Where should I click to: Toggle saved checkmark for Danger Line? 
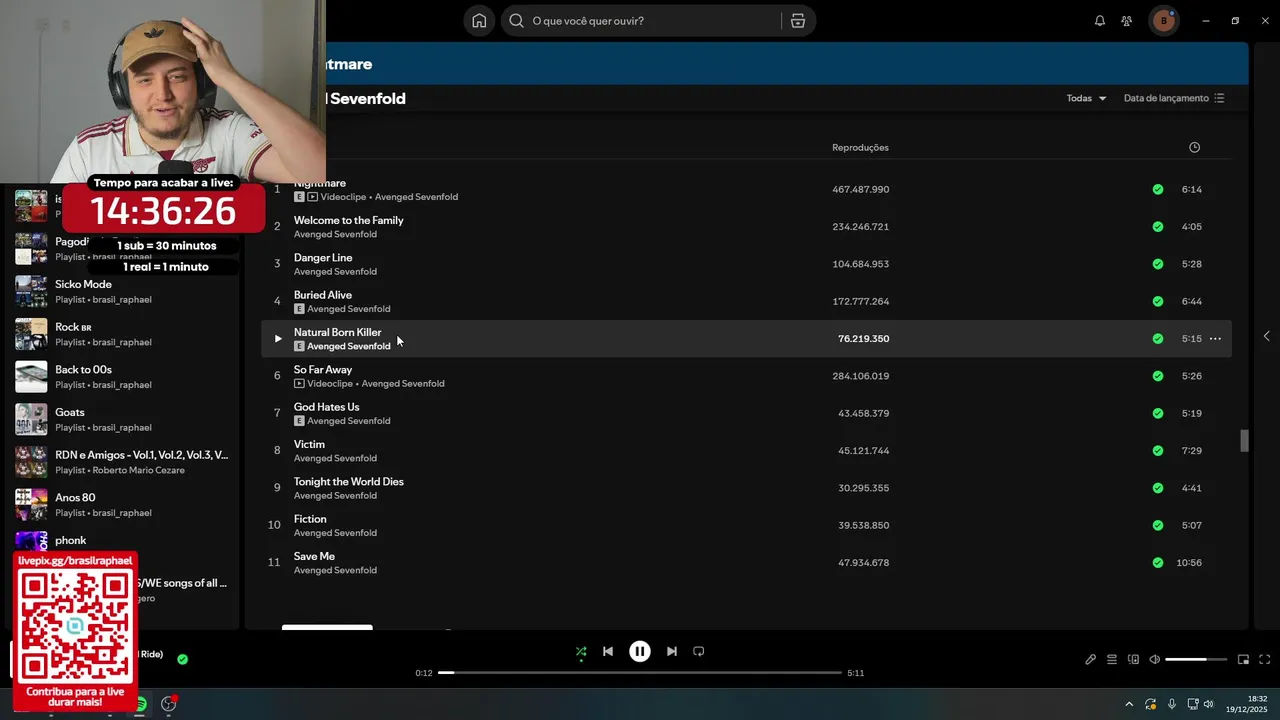coord(1158,264)
